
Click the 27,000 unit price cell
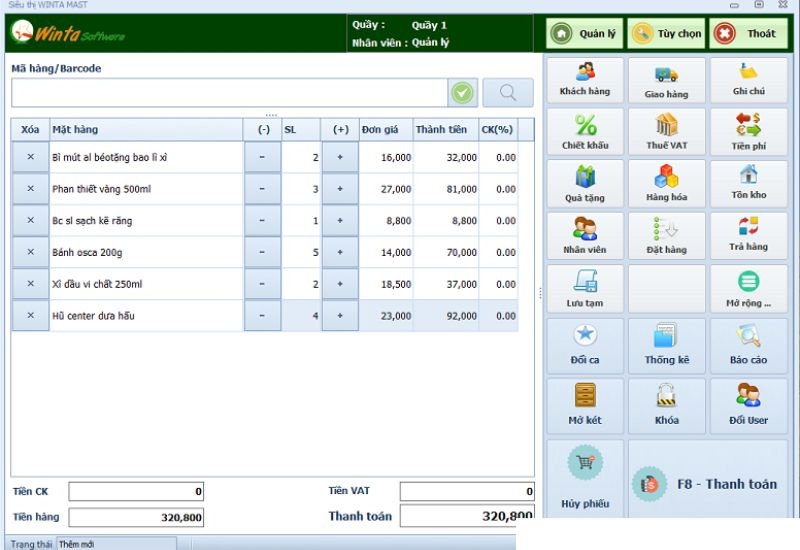[386, 189]
